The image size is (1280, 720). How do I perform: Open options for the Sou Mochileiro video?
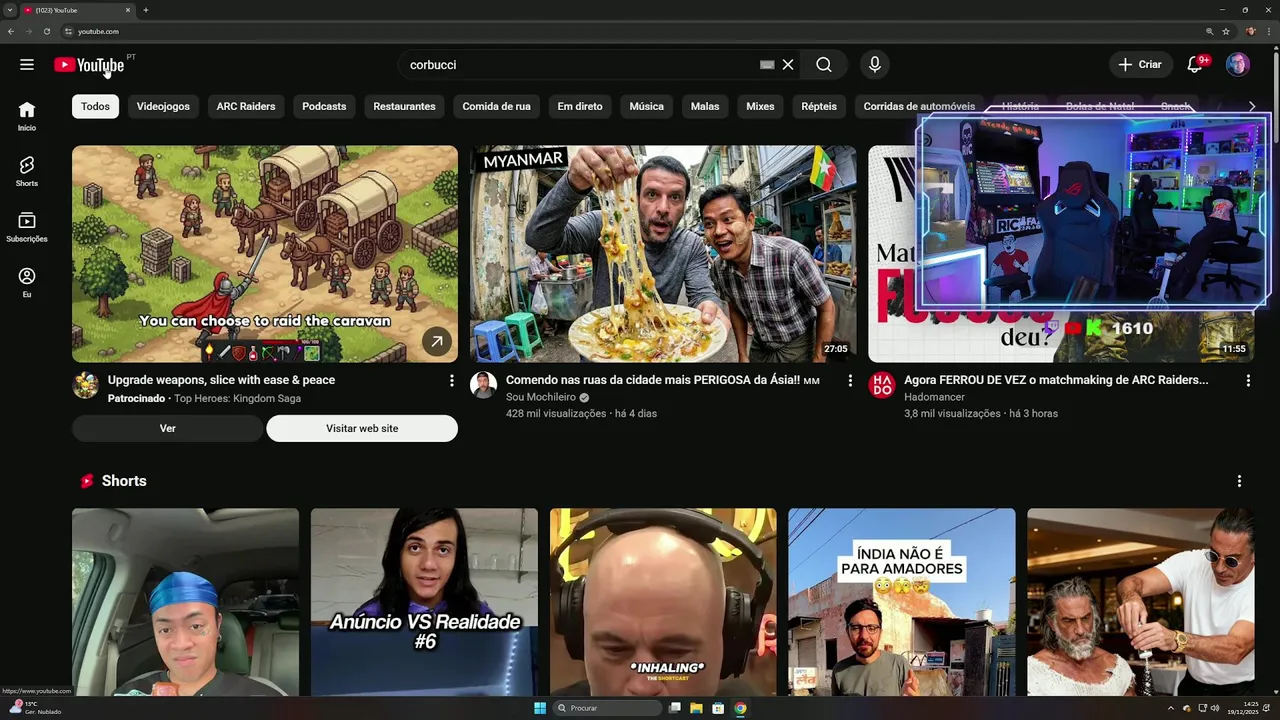[850, 381]
